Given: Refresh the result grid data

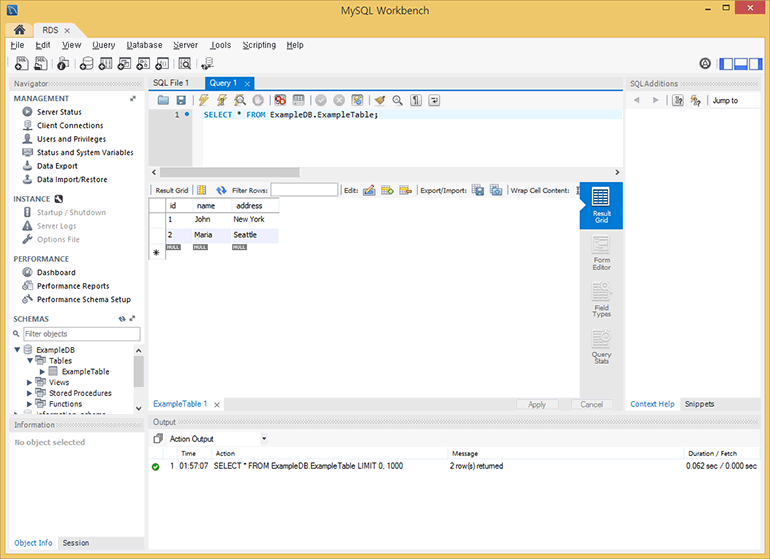Looking at the screenshot, I should coord(222,190).
